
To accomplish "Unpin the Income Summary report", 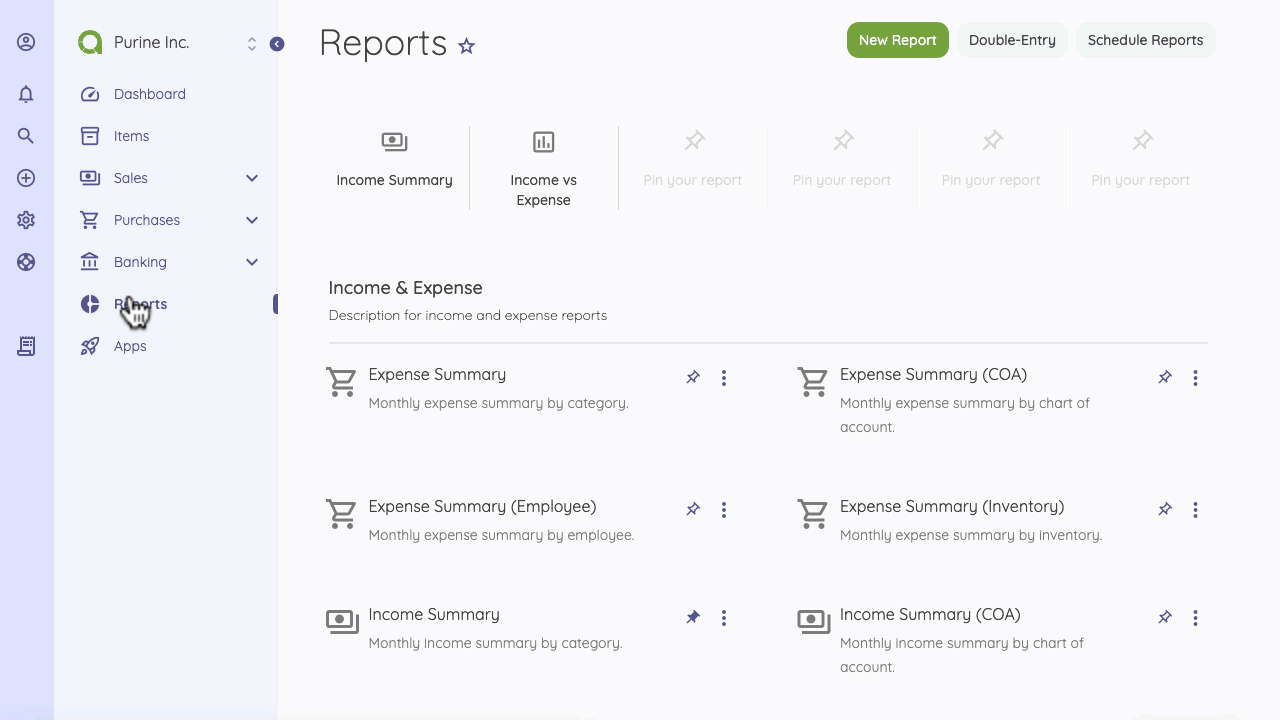I will pos(693,617).
